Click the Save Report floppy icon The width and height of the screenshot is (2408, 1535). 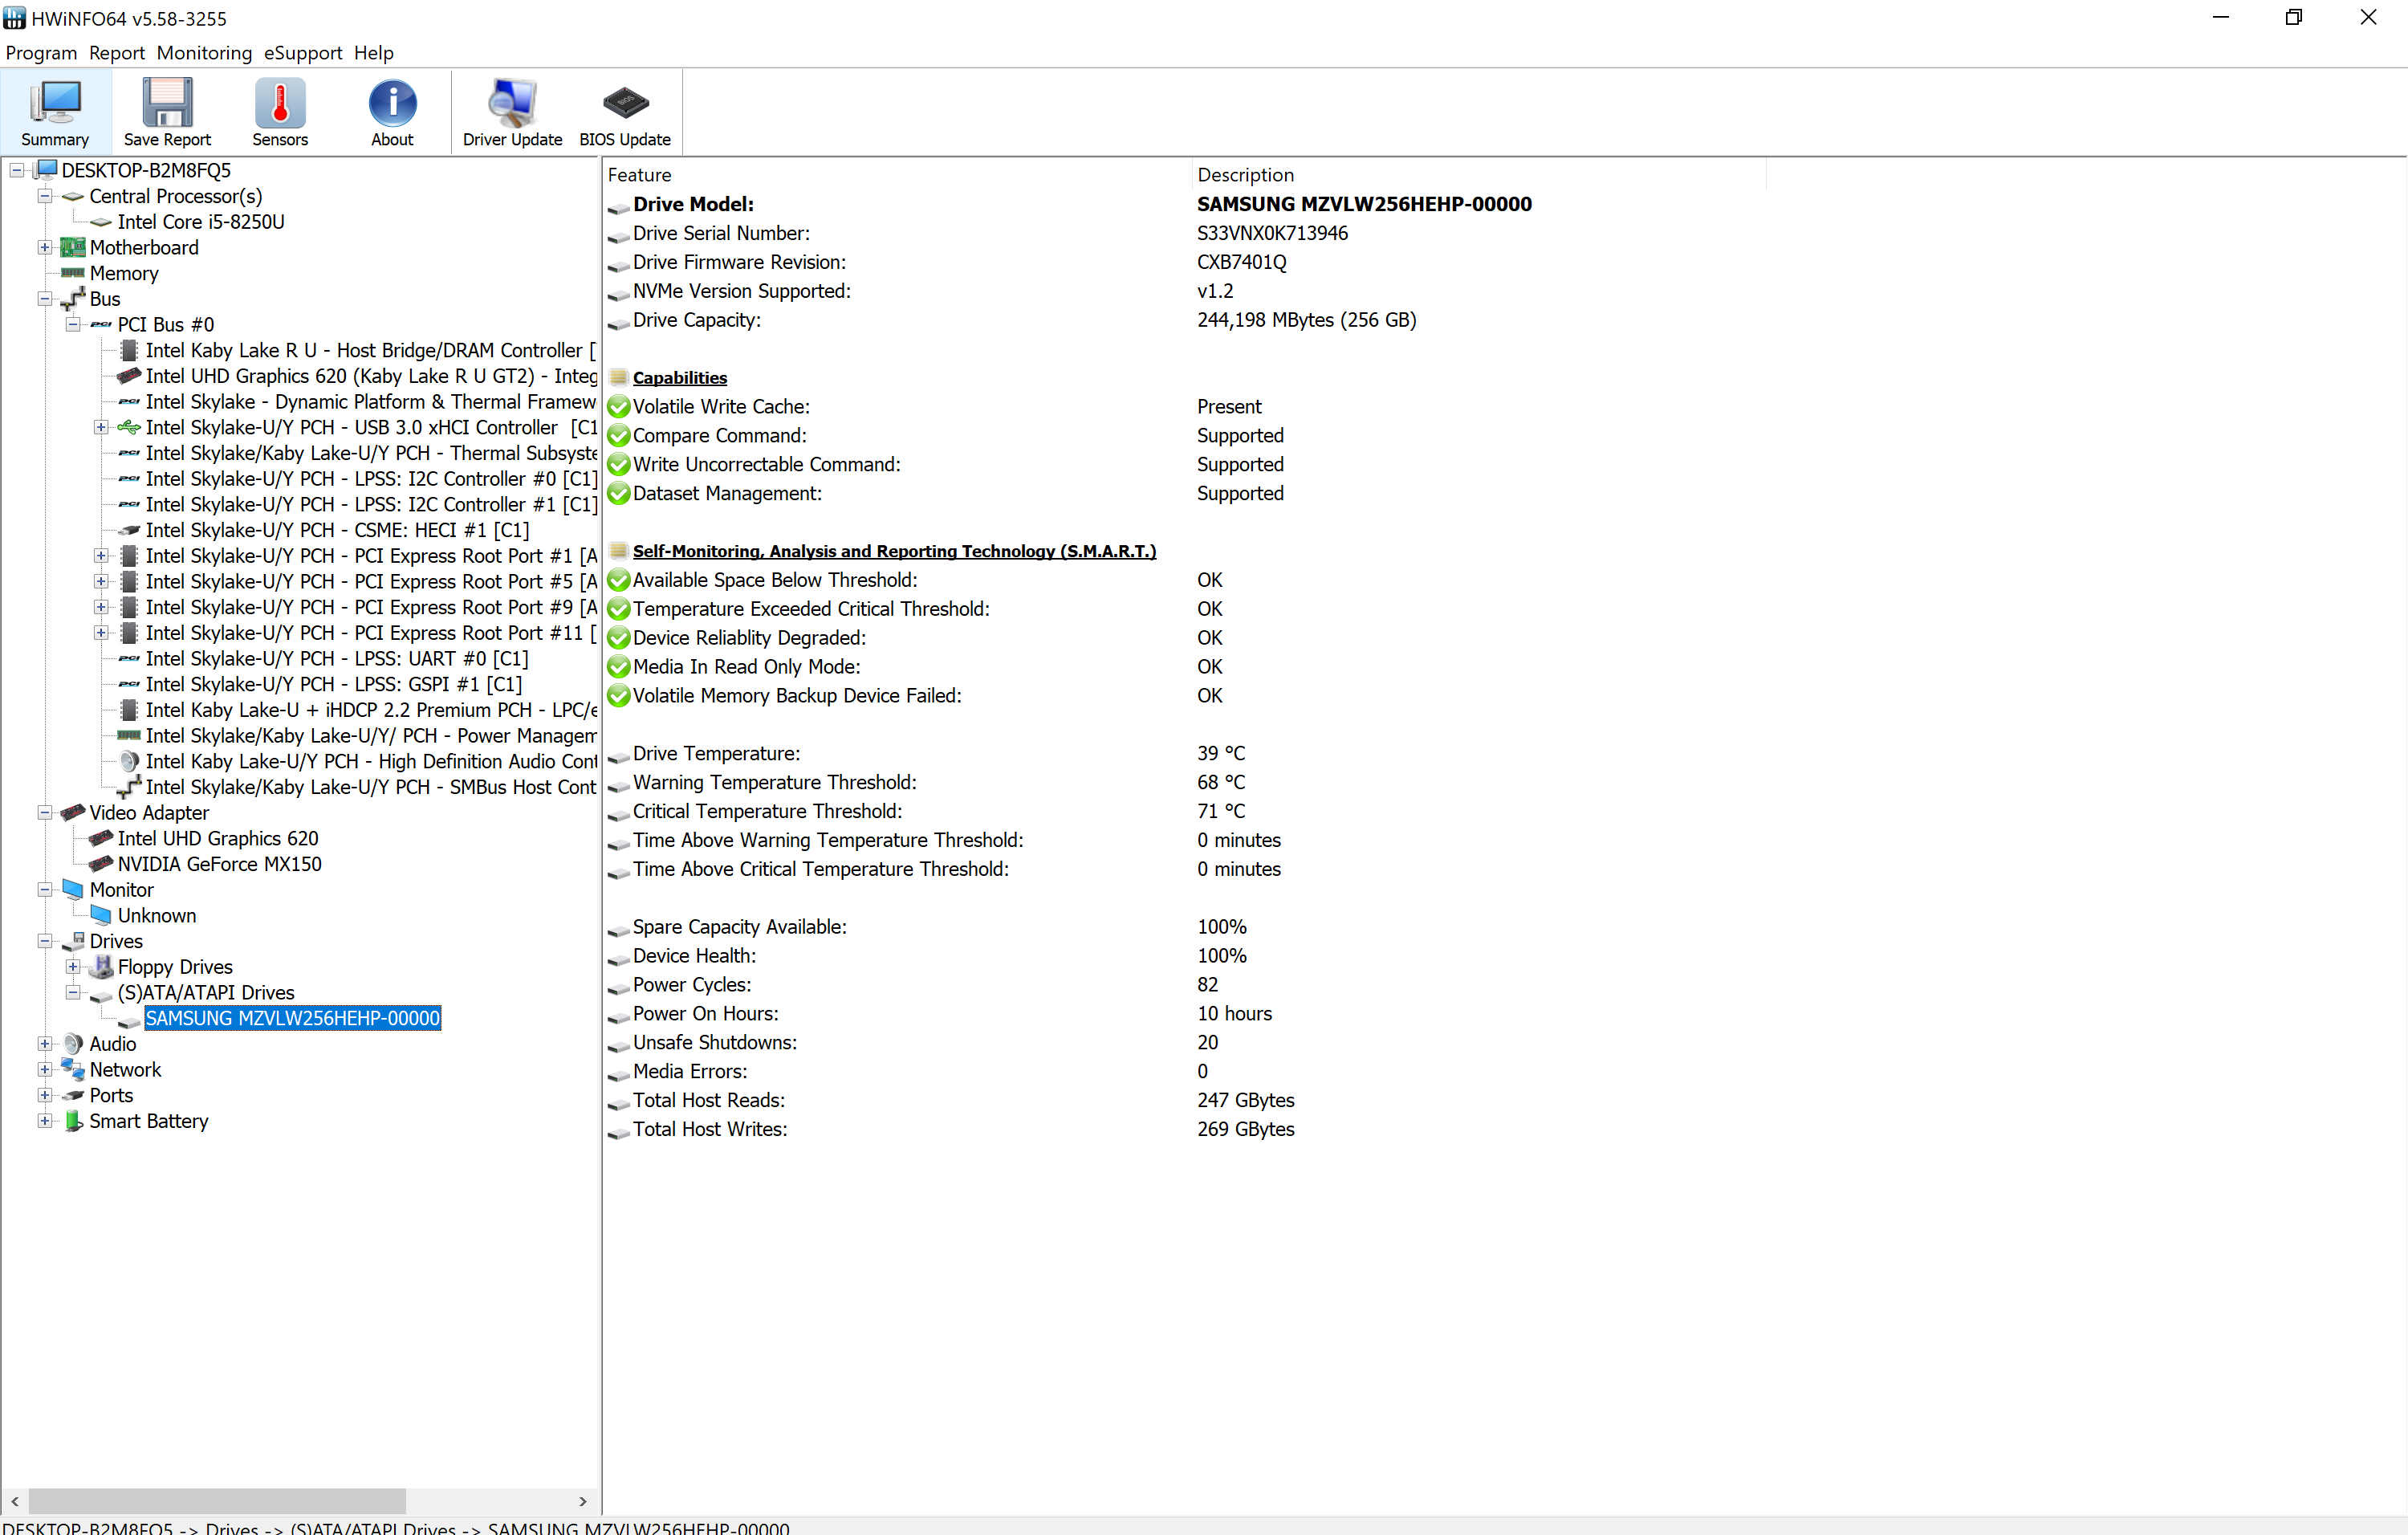tap(167, 103)
